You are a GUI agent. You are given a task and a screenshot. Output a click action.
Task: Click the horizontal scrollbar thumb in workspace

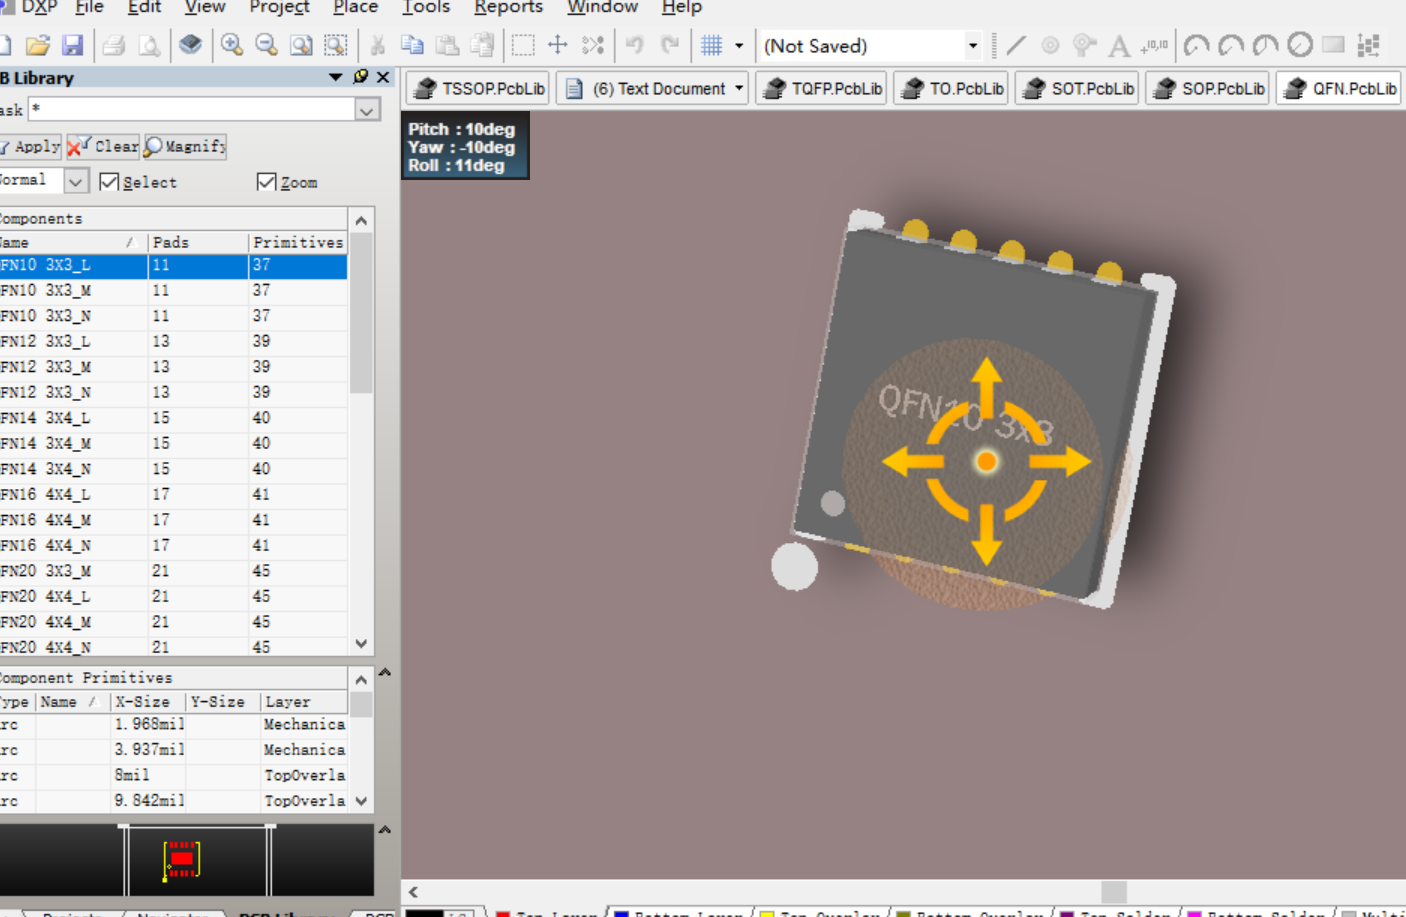tap(1114, 891)
